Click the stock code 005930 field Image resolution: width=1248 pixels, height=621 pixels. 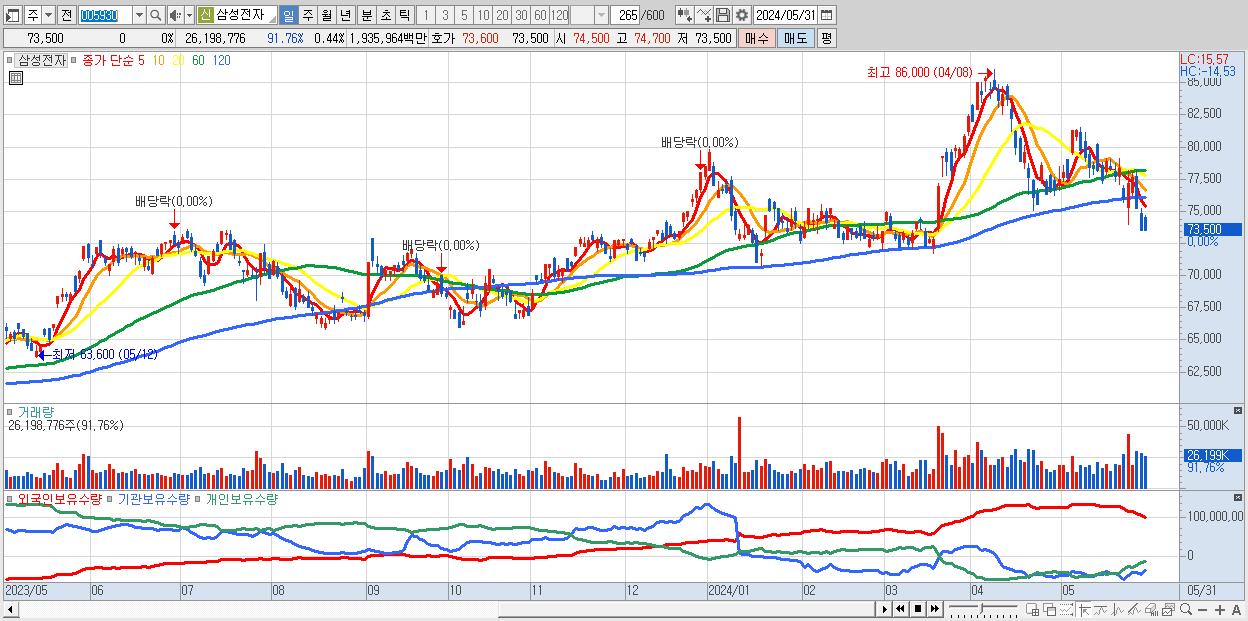(105, 15)
